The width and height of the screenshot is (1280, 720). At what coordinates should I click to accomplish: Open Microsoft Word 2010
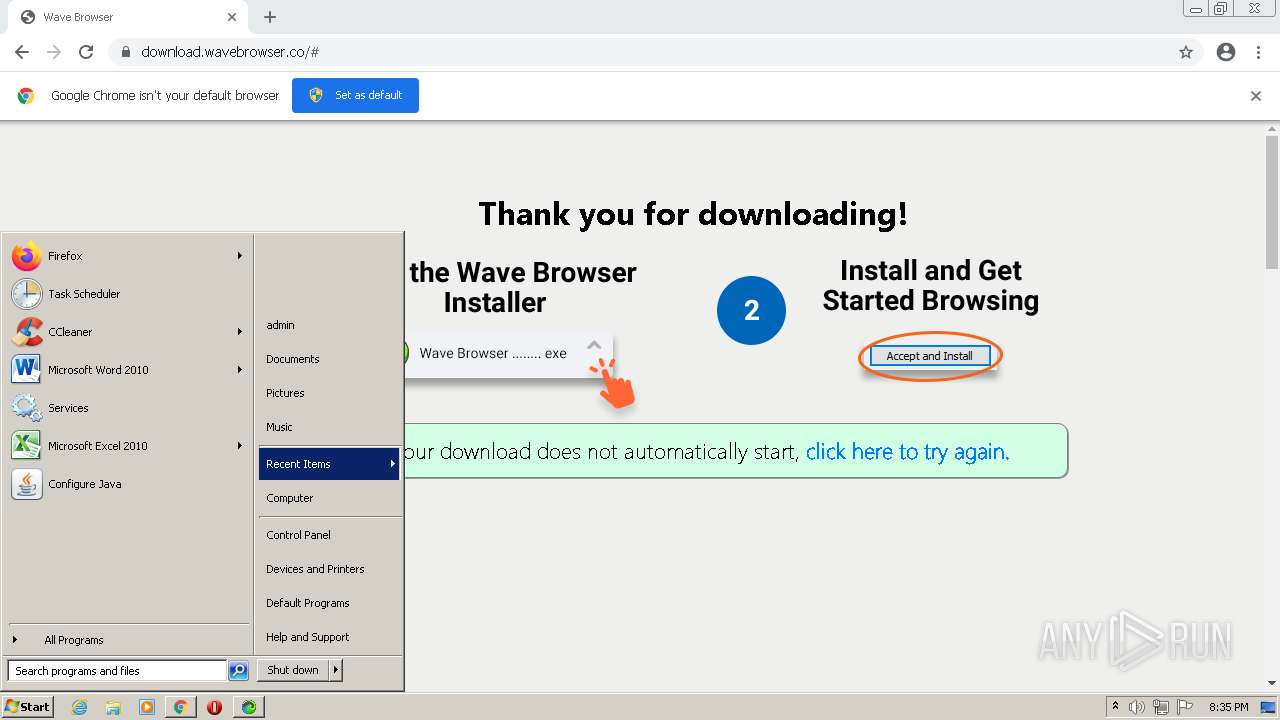[x=127, y=370]
